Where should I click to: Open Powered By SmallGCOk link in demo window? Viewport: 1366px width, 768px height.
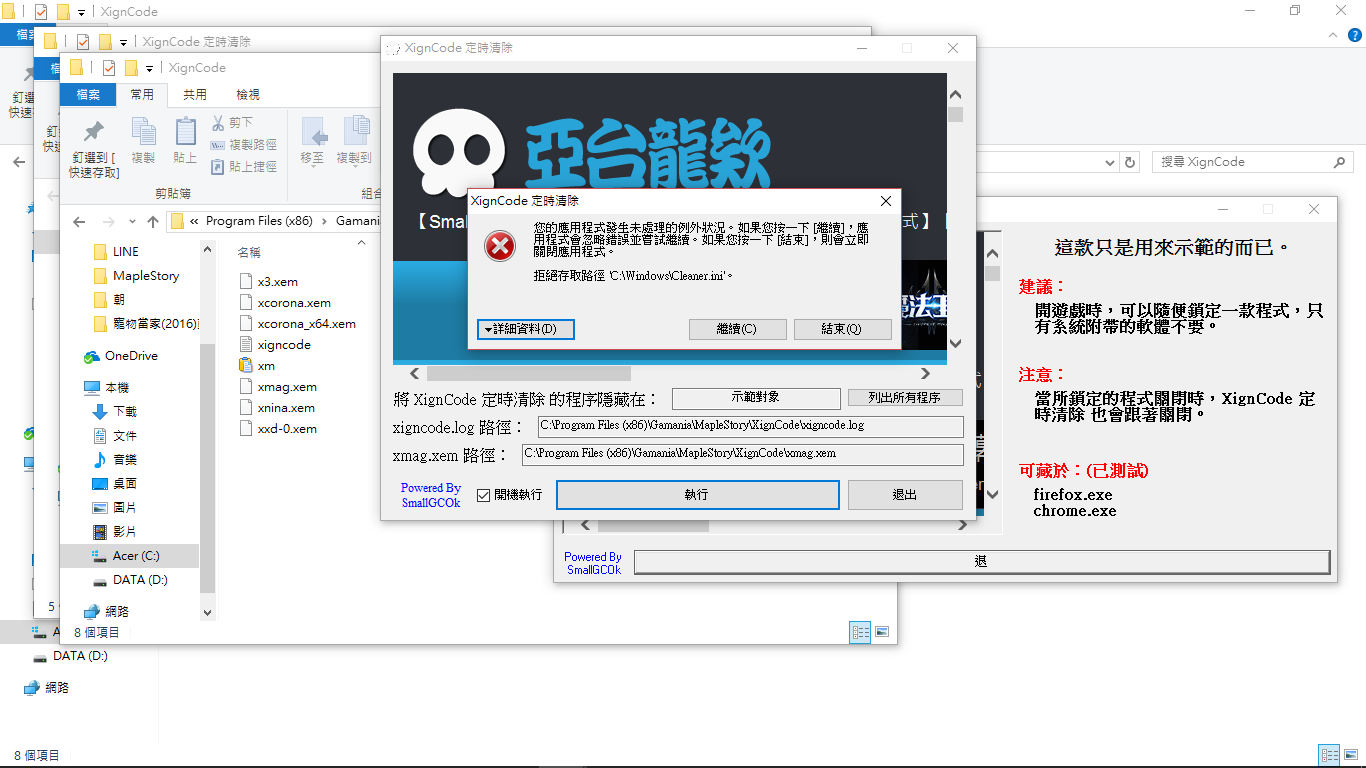[x=594, y=563]
